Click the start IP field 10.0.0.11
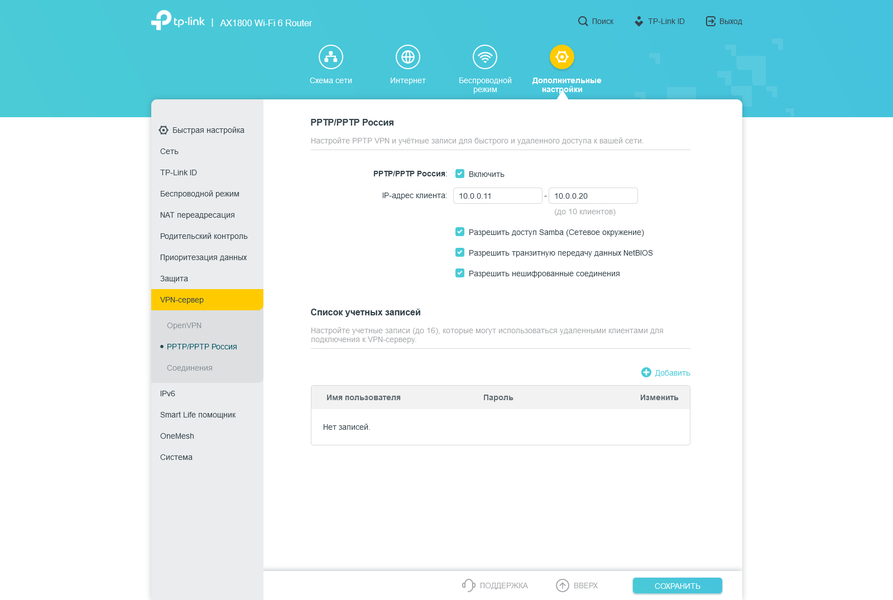The image size is (893, 600). coord(498,195)
